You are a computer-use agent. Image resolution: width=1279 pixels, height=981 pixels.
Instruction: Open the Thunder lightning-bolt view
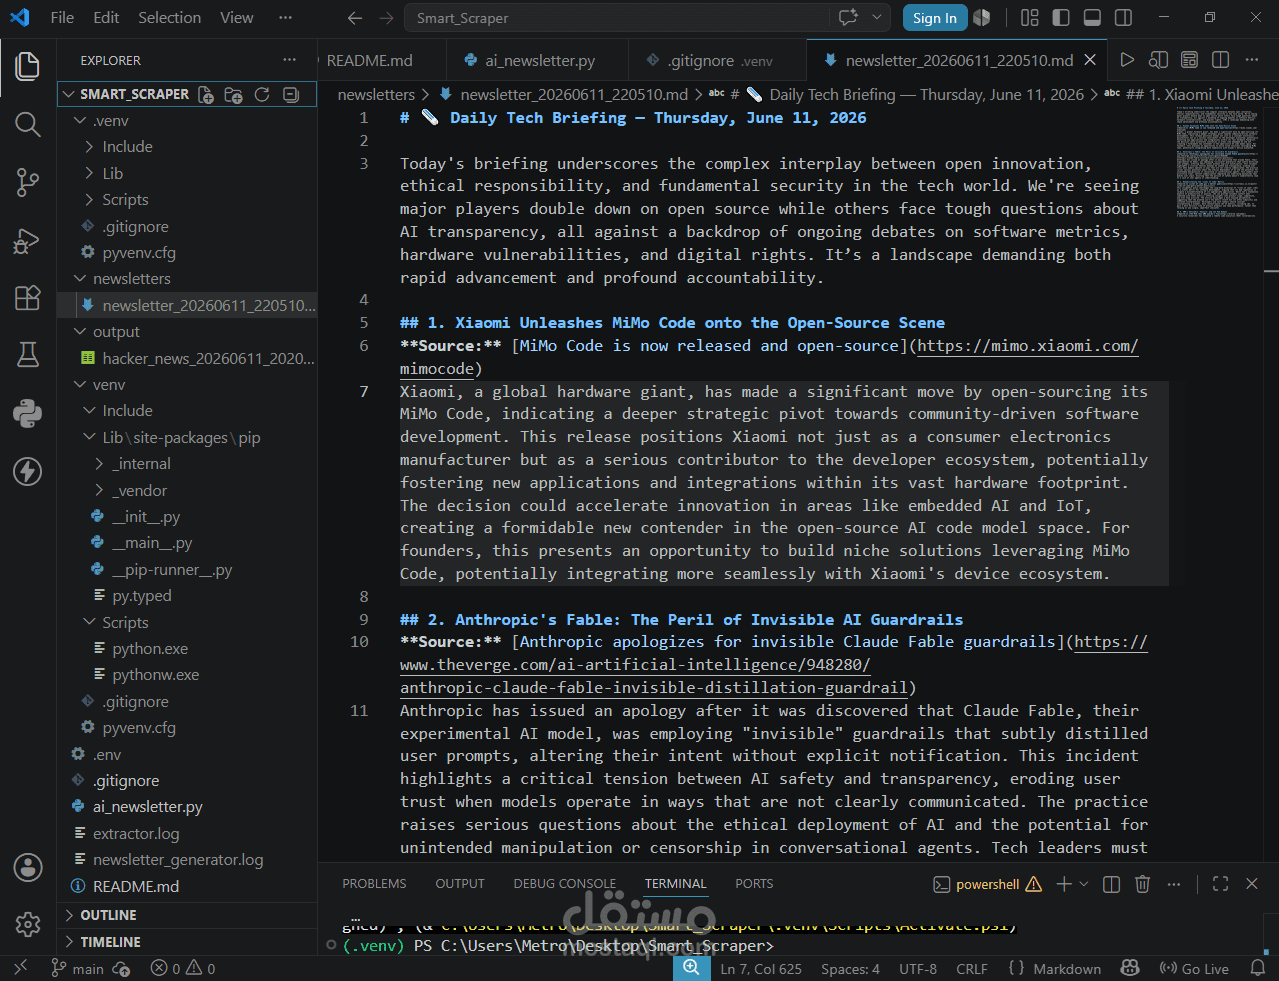(x=28, y=471)
